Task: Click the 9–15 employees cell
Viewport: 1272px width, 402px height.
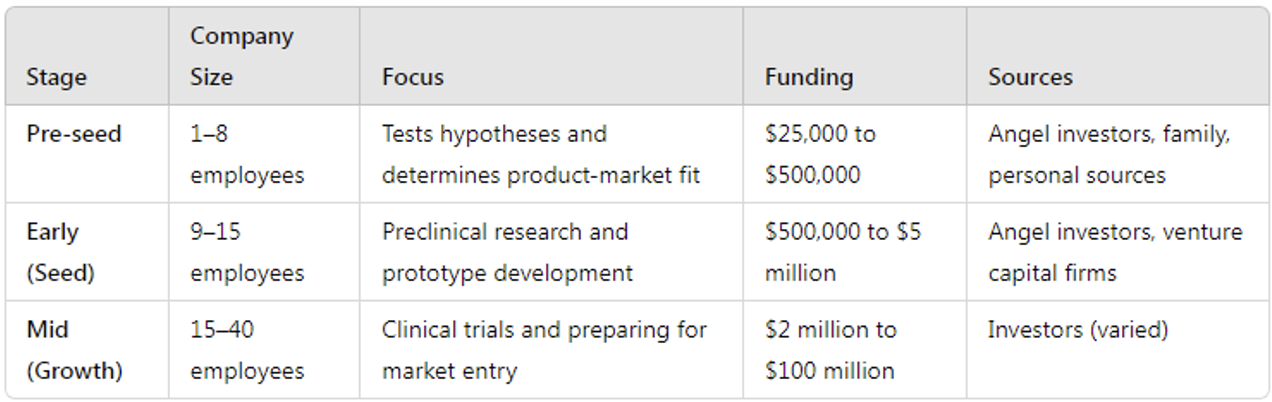Action: (247, 252)
